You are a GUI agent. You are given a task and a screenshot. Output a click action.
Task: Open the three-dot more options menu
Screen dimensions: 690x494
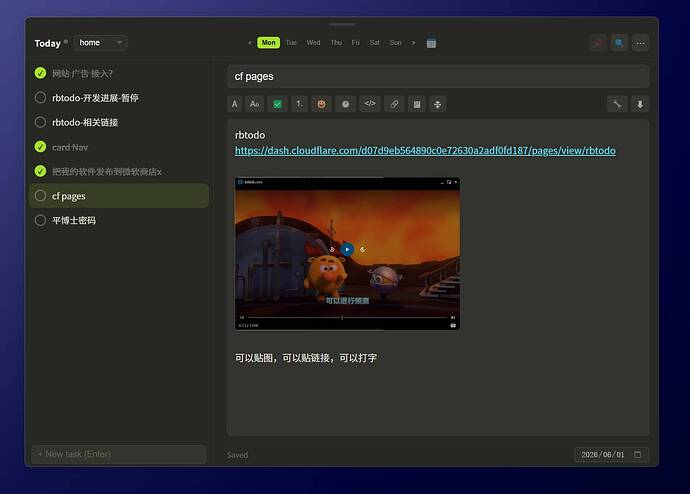point(640,43)
